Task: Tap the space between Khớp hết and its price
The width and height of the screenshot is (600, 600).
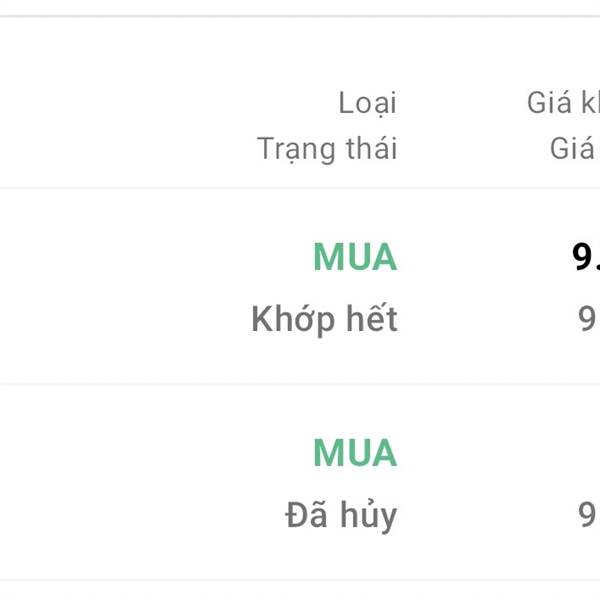Action: [488, 319]
